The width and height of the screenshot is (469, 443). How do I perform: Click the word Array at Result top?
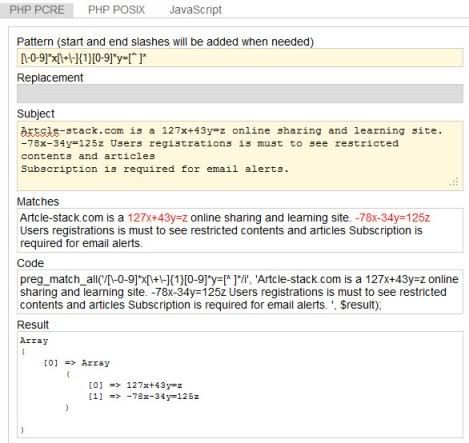point(34,341)
